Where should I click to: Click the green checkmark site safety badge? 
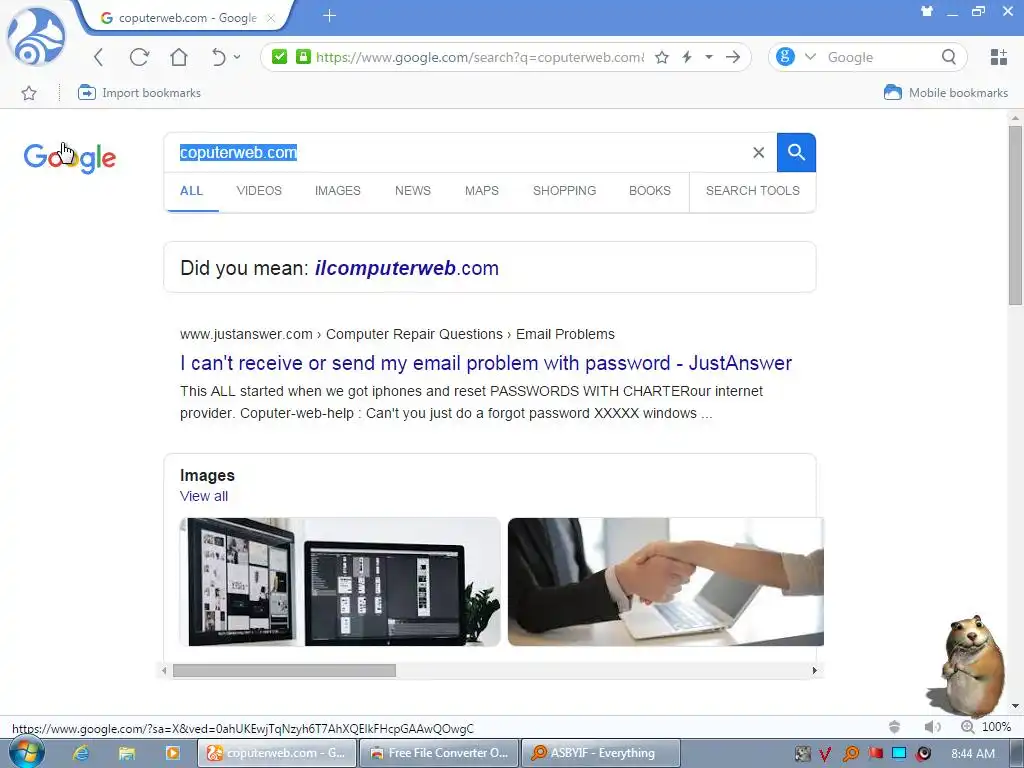280,57
